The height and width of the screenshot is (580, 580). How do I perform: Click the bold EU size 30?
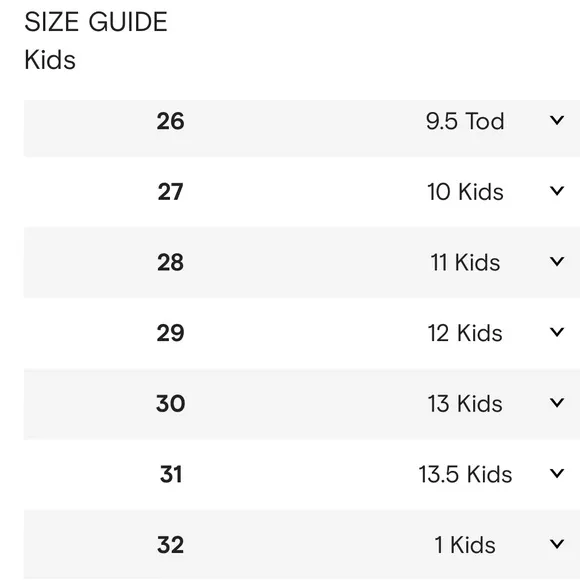tap(170, 403)
